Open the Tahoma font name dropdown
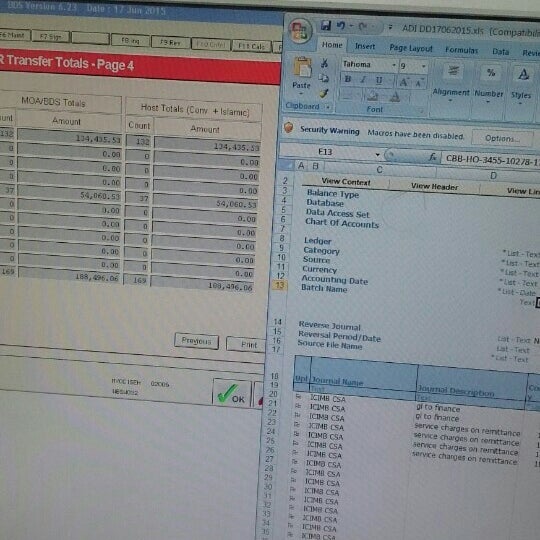The height and width of the screenshot is (540, 540). click(x=394, y=65)
